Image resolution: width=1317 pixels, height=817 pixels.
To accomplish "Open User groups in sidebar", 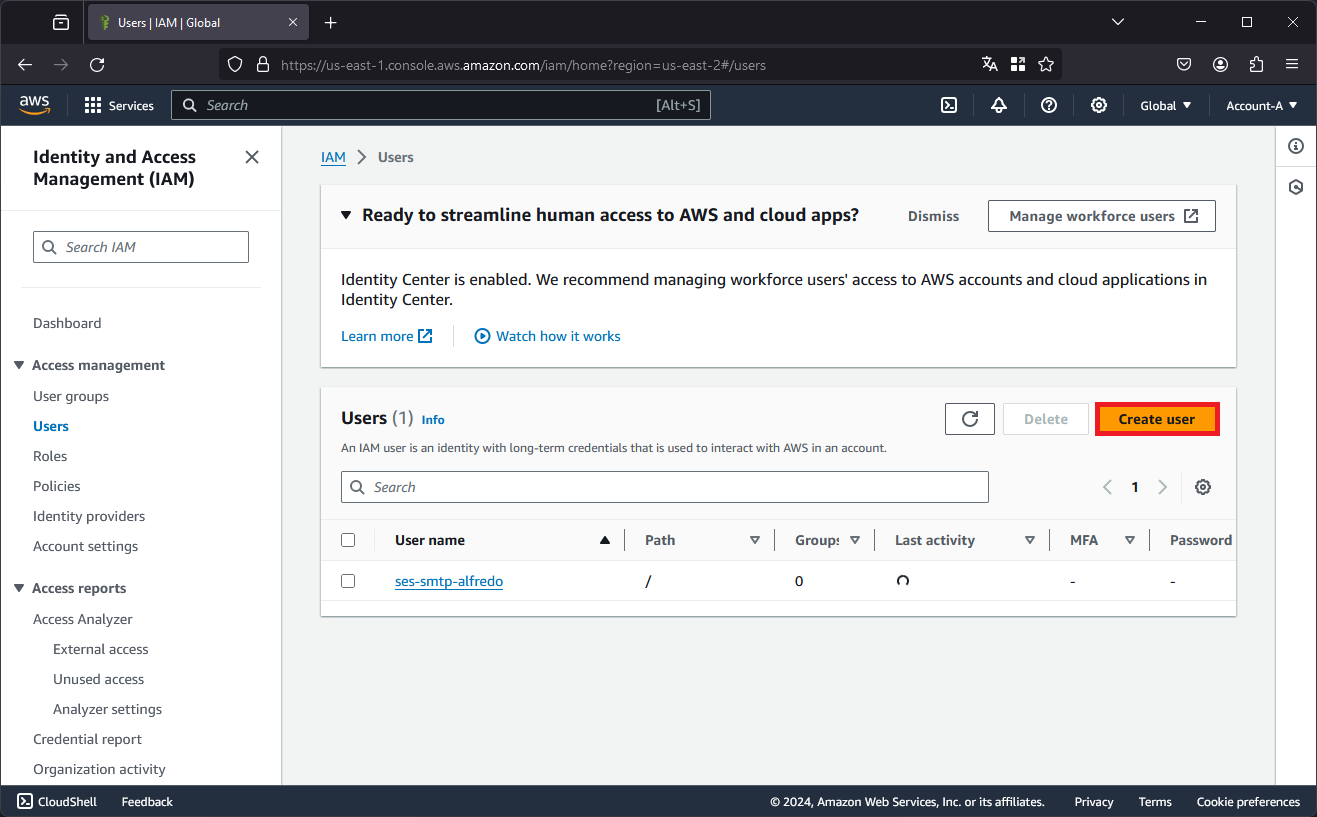I will click(71, 396).
